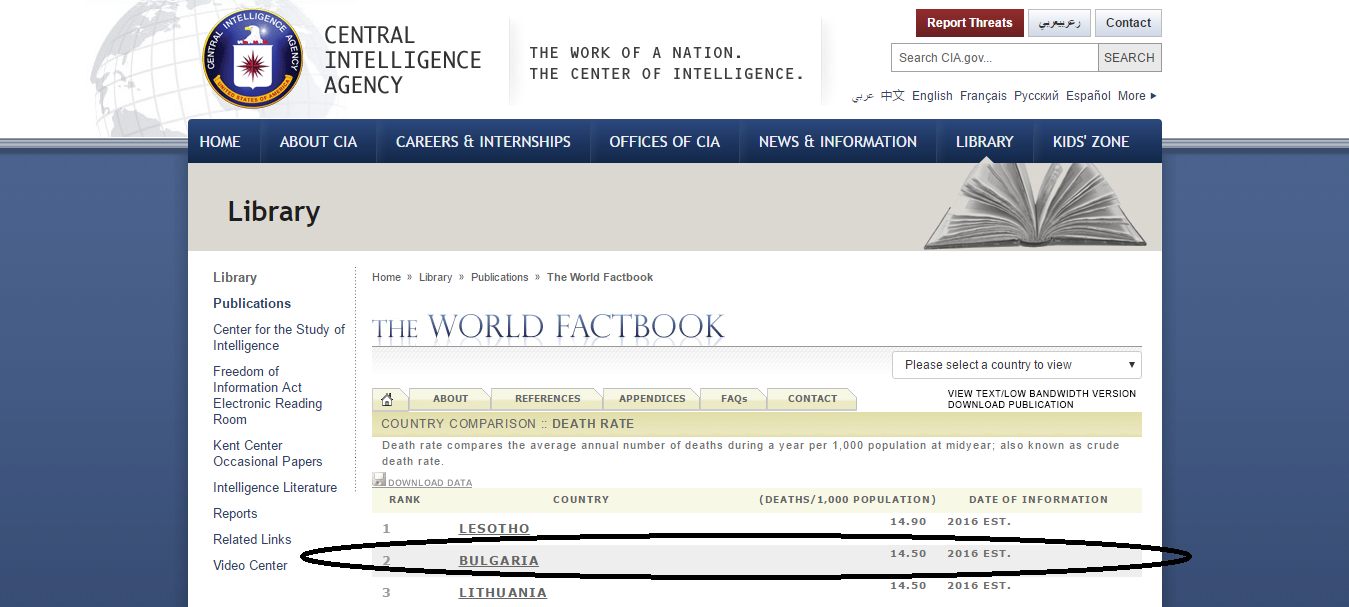Open the HOME navigation item

(220, 142)
